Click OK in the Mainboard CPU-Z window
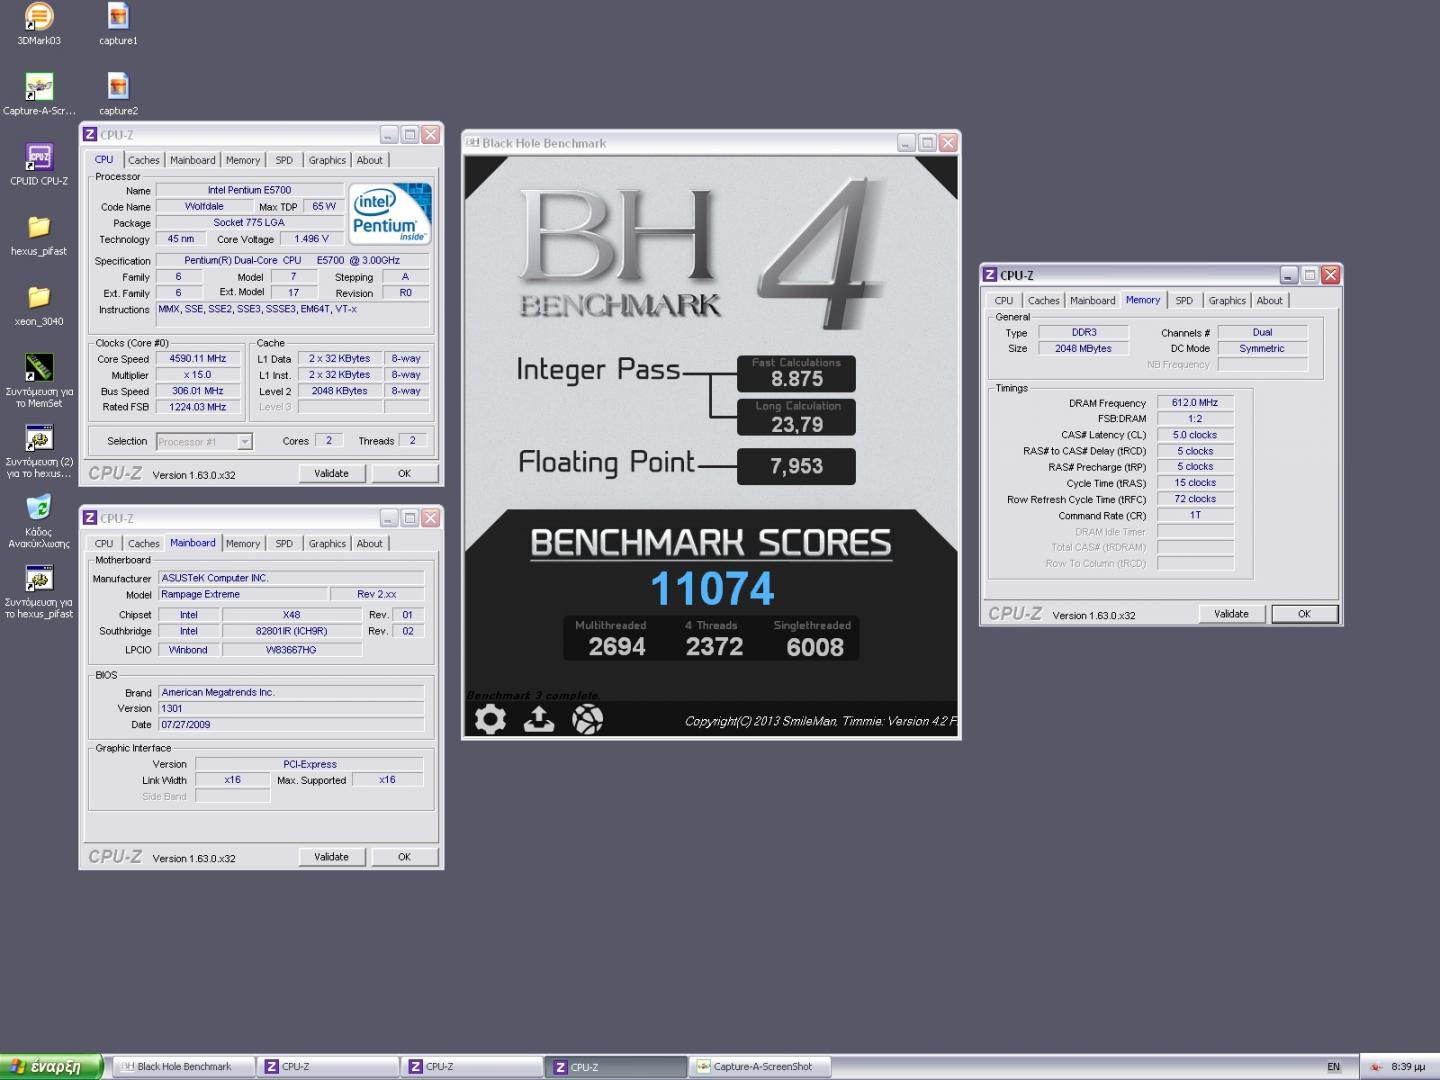The height and width of the screenshot is (1080, 1440). click(404, 857)
